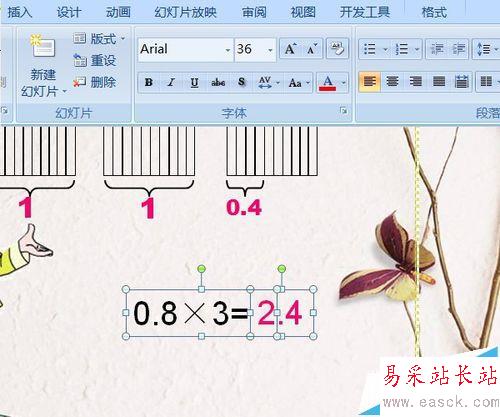This screenshot has height=417, width=500.
Task: Click the AV character spacing icon
Action: click(x=265, y=82)
